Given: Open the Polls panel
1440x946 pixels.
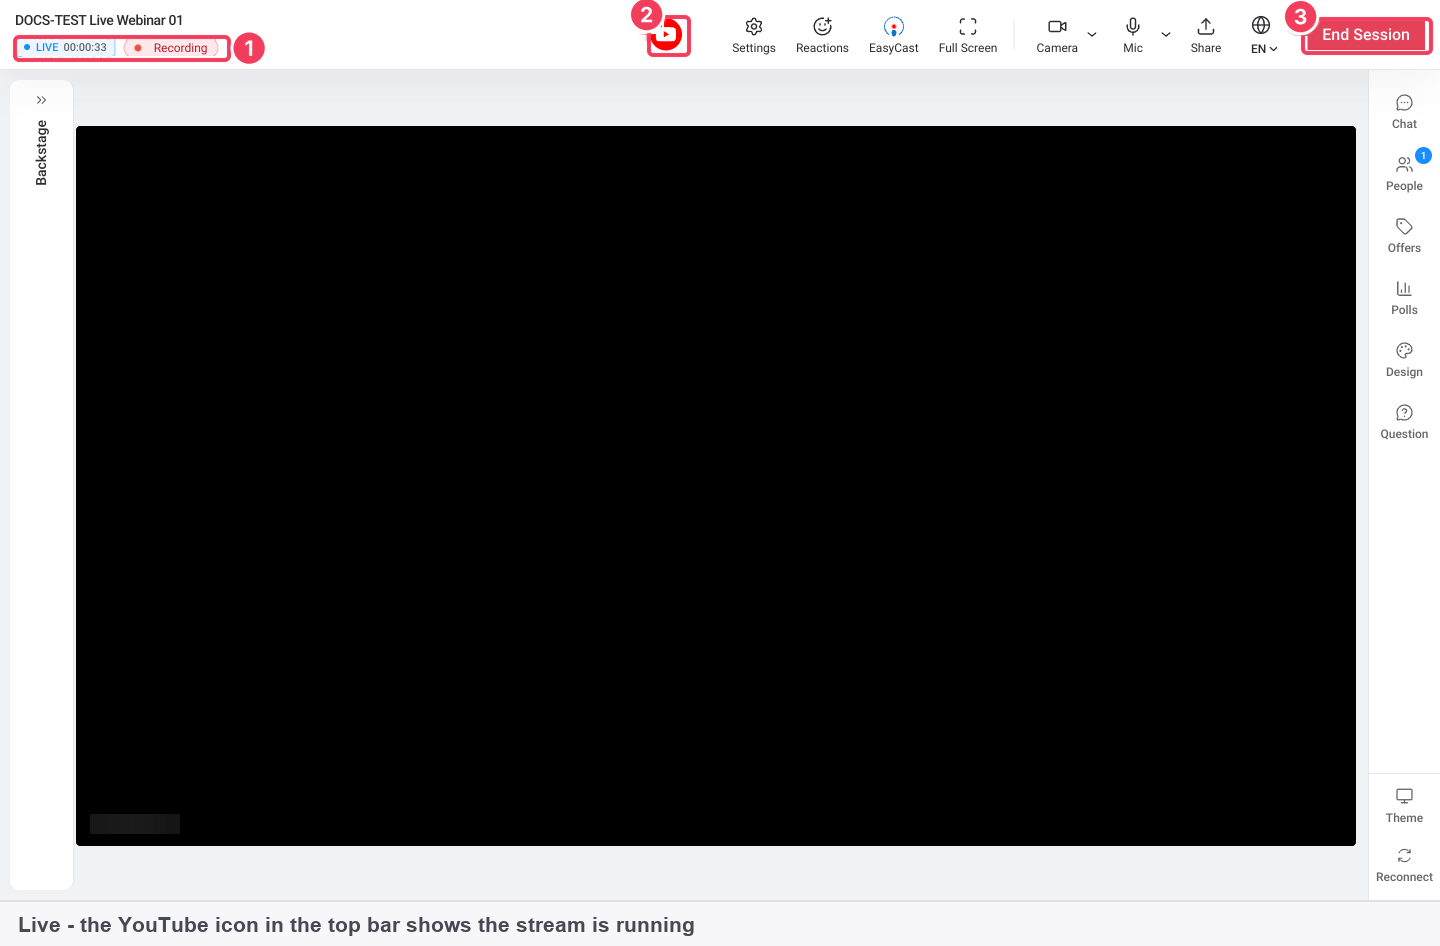Looking at the screenshot, I should (1404, 298).
